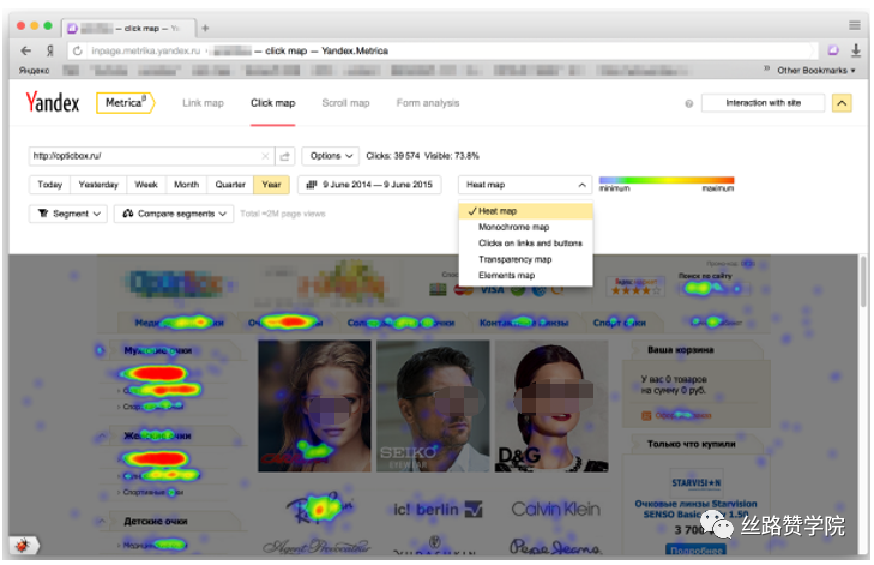The image size is (874, 565).
Task: Click the page vertical scrollbar
Action: coord(863,282)
